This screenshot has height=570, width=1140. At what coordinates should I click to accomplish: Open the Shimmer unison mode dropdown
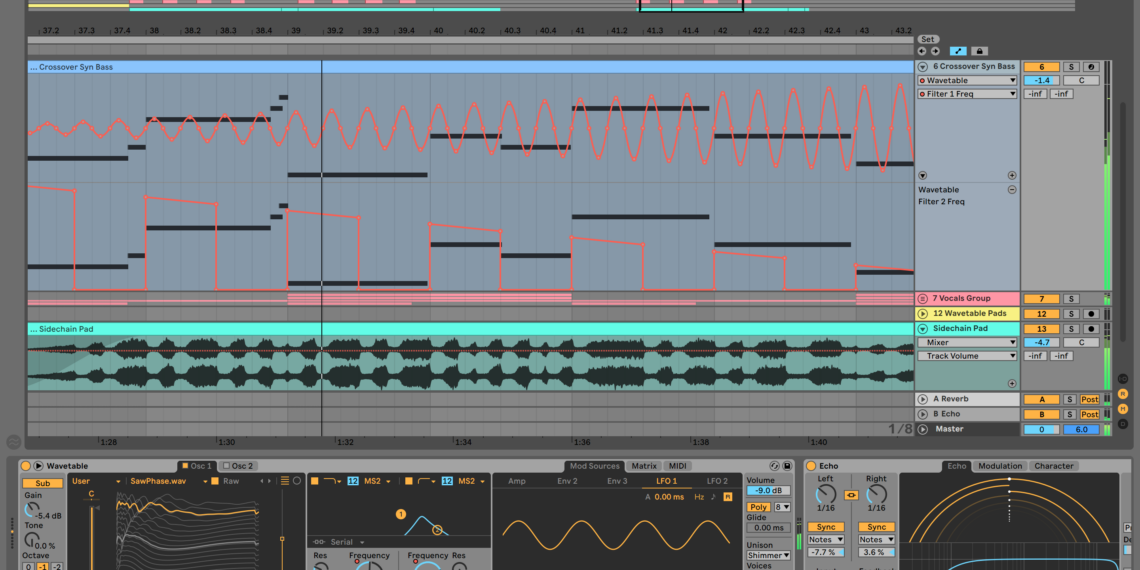(x=769, y=555)
